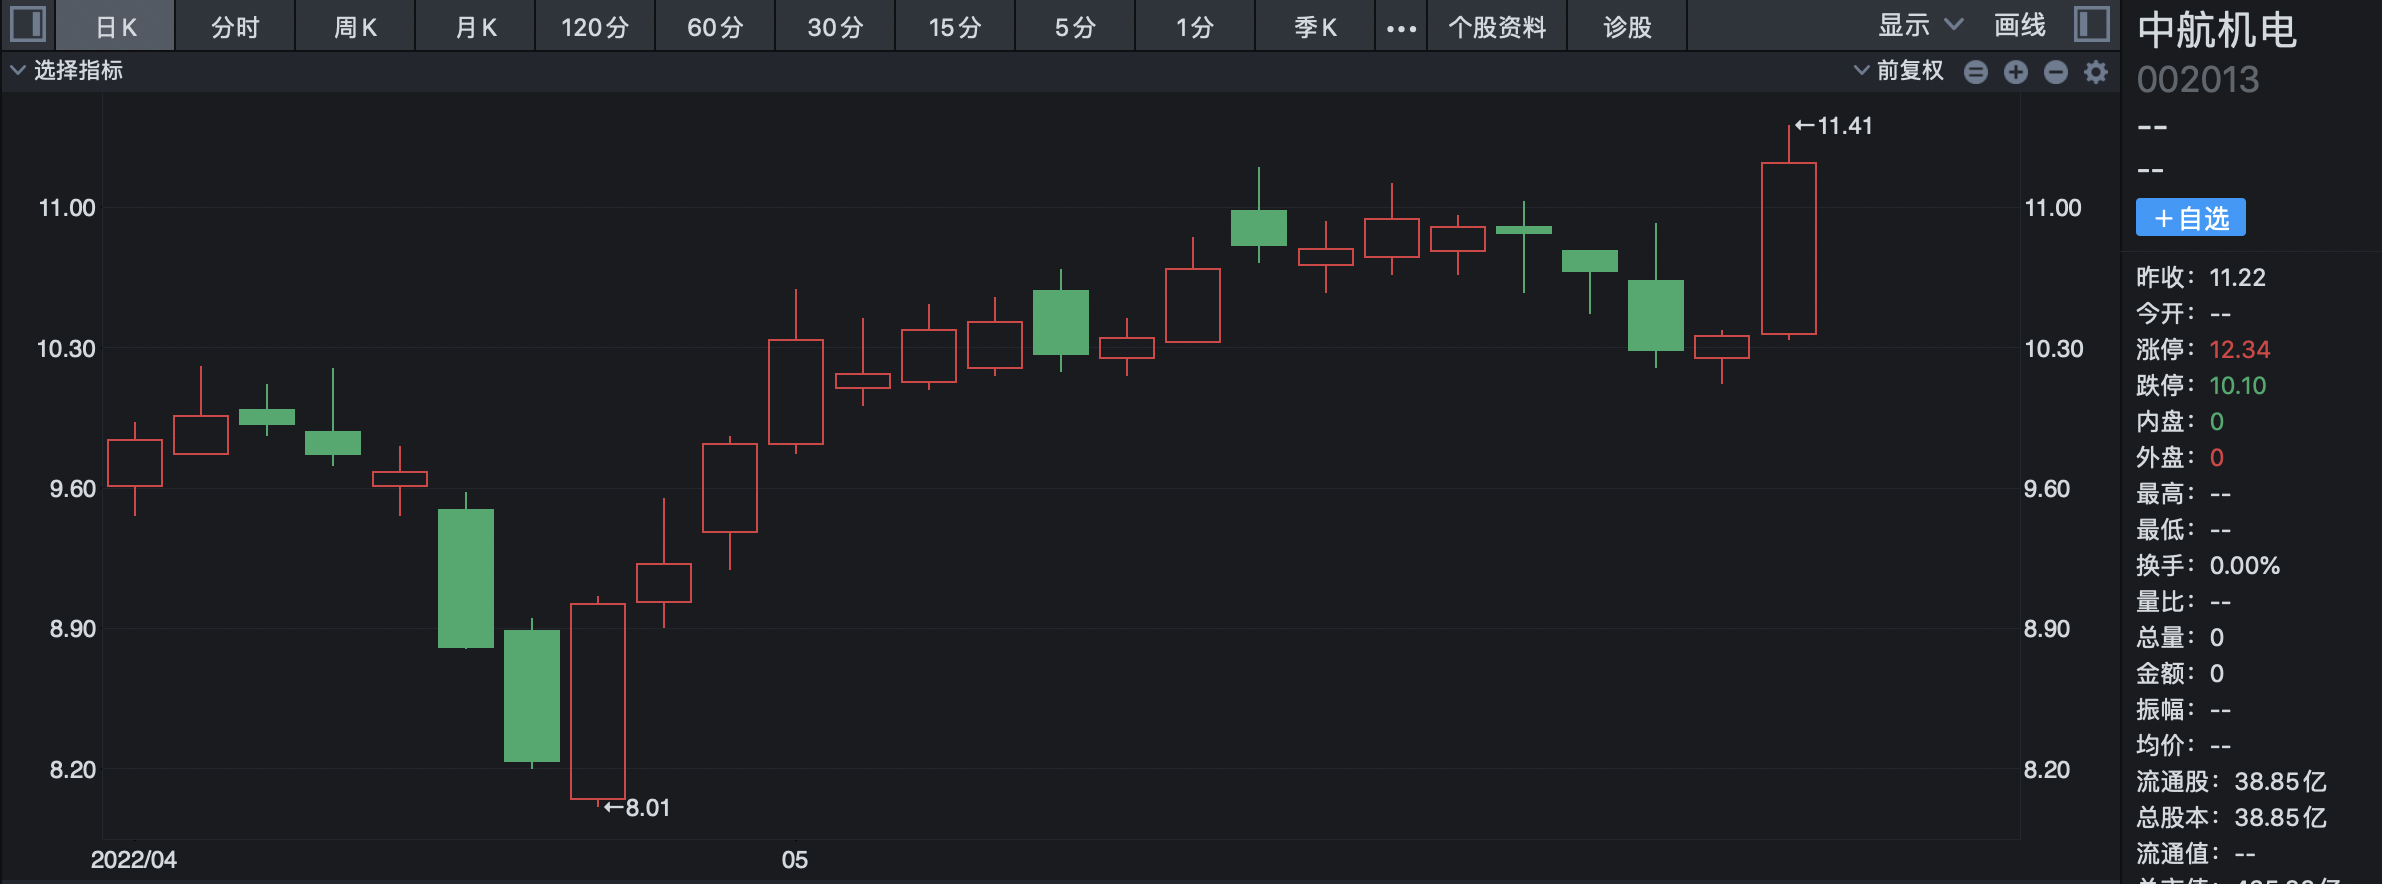Switch to the 60分 timeframe
Image resolution: width=2382 pixels, height=884 pixels.
click(715, 27)
